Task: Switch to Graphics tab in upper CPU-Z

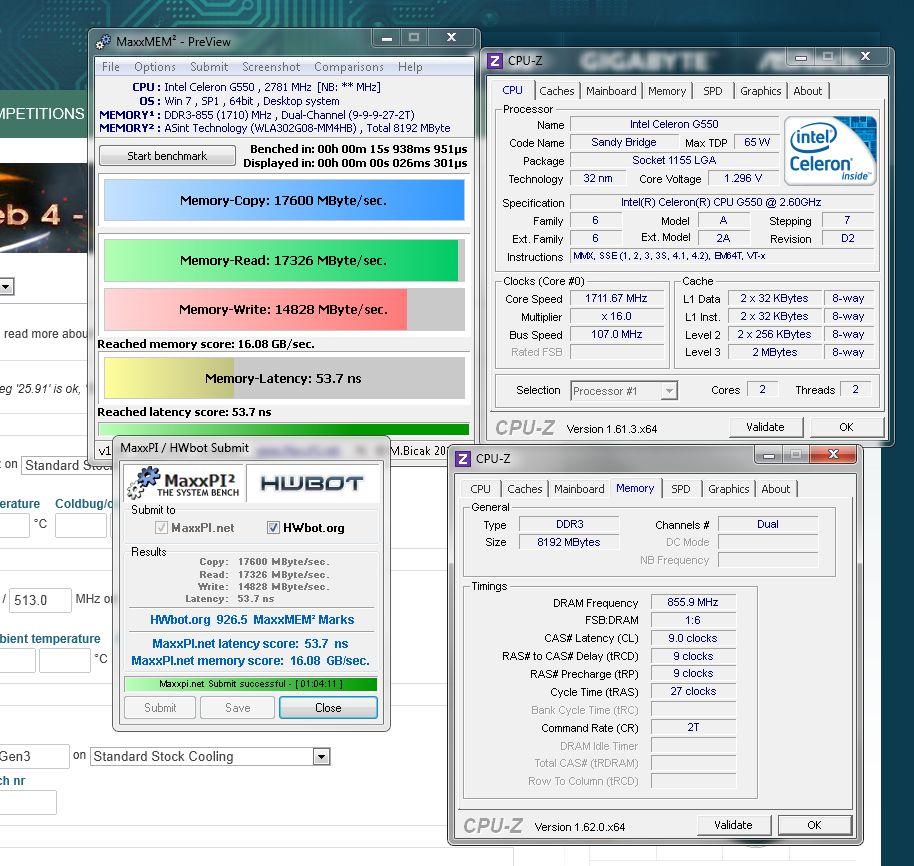Action: tap(760, 91)
